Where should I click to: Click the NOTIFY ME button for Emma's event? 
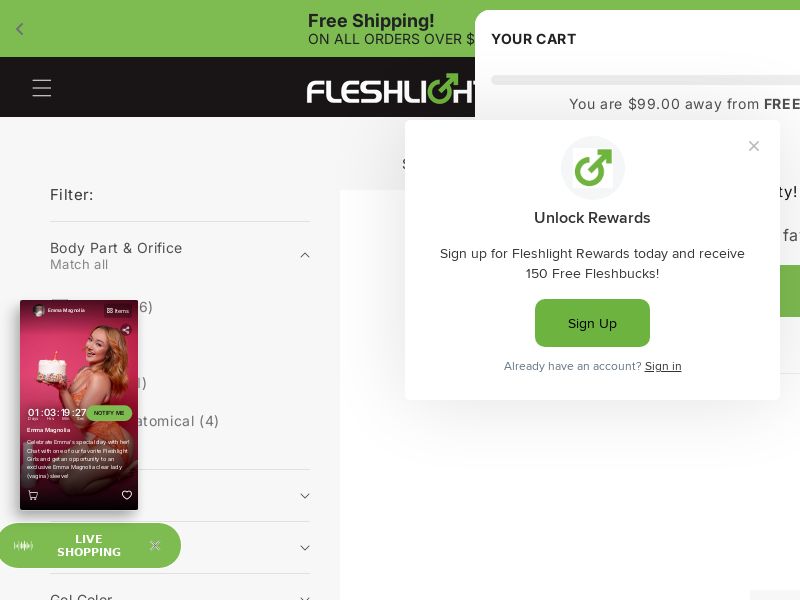pos(109,412)
